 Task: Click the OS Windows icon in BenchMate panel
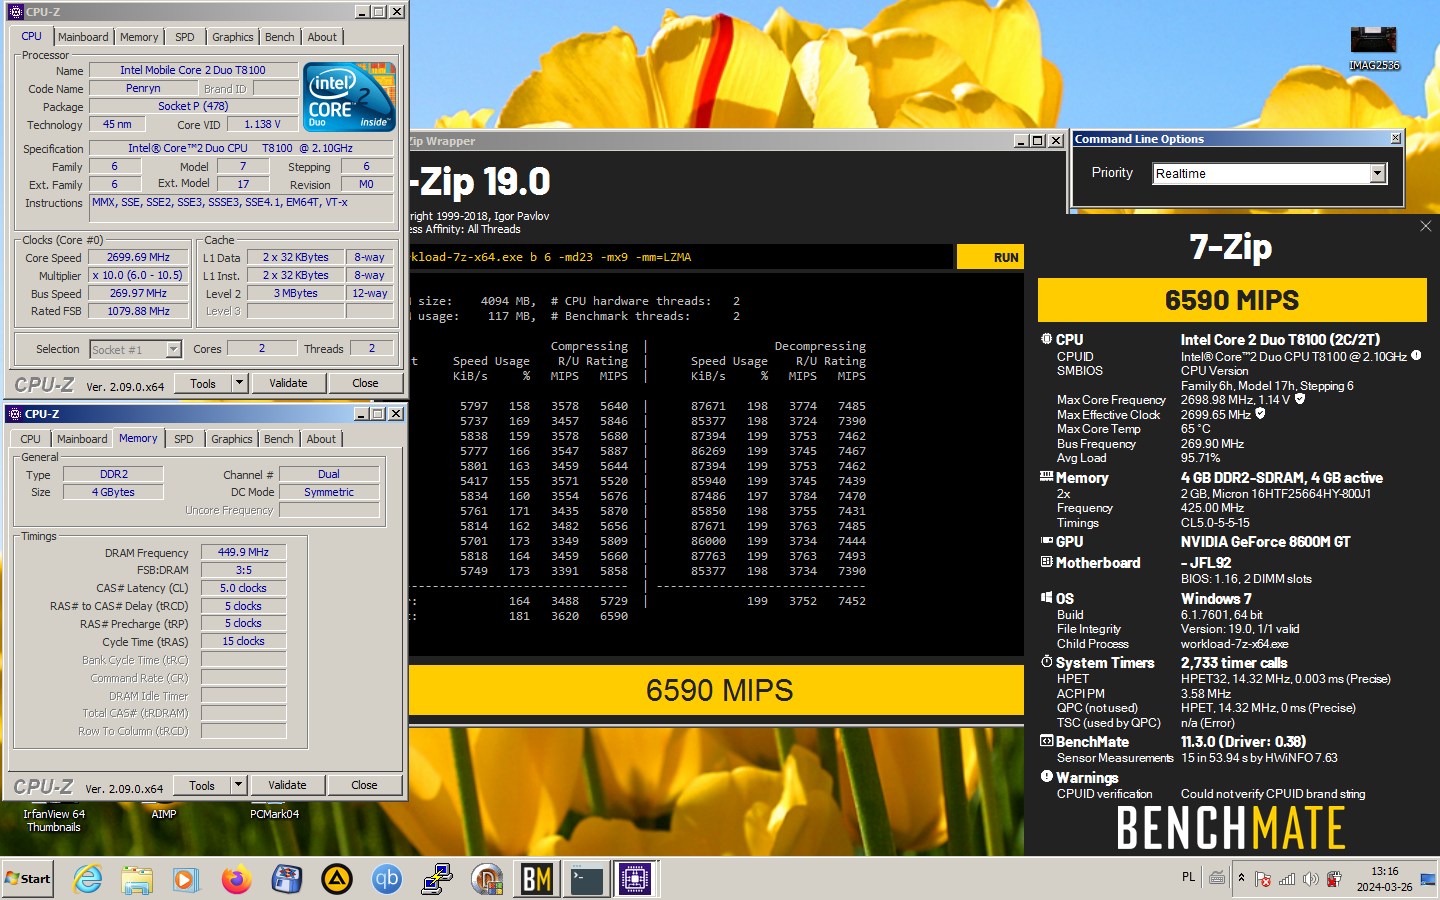[1047, 598]
